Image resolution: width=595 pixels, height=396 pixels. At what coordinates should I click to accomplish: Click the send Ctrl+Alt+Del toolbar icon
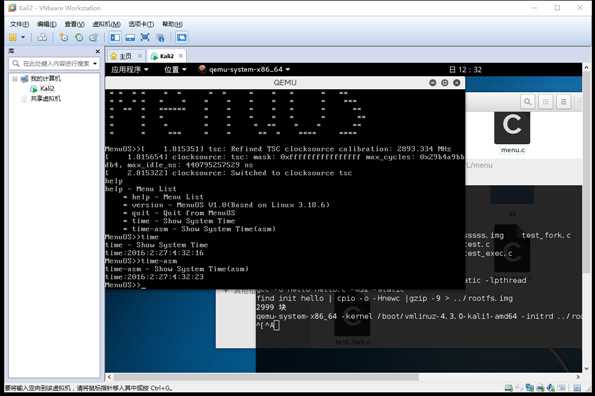click(x=42, y=37)
